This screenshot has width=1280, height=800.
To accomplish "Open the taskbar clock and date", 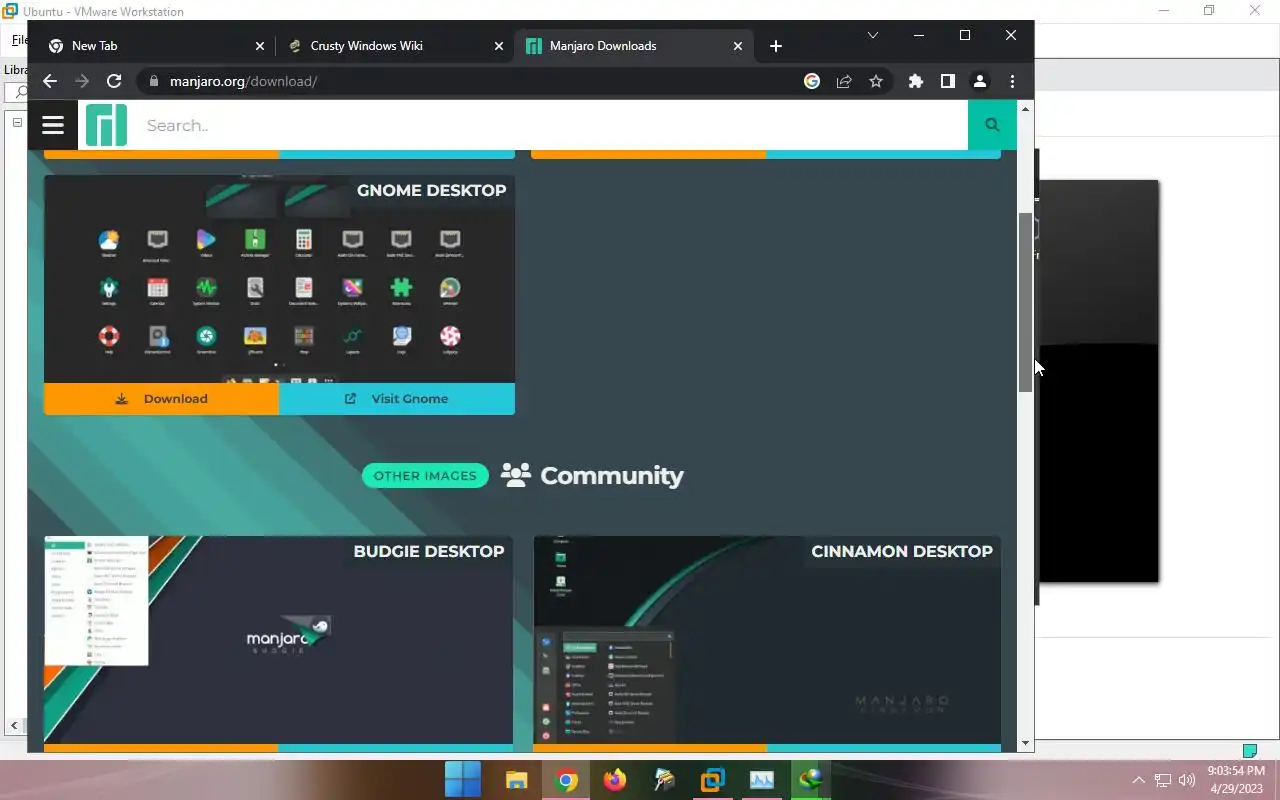I will pyautogui.click(x=1236, y=779).
